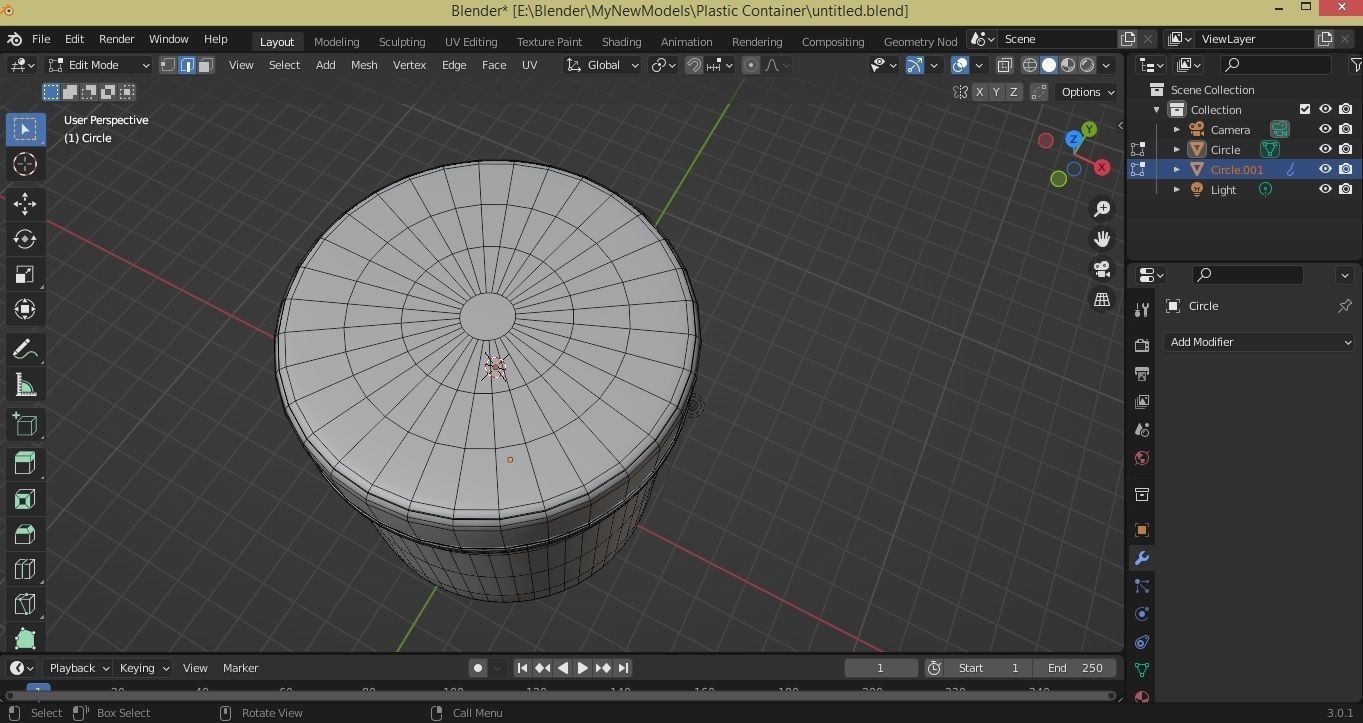Click the current frame field
The image size is (1363, 723).
click(881, 668)
